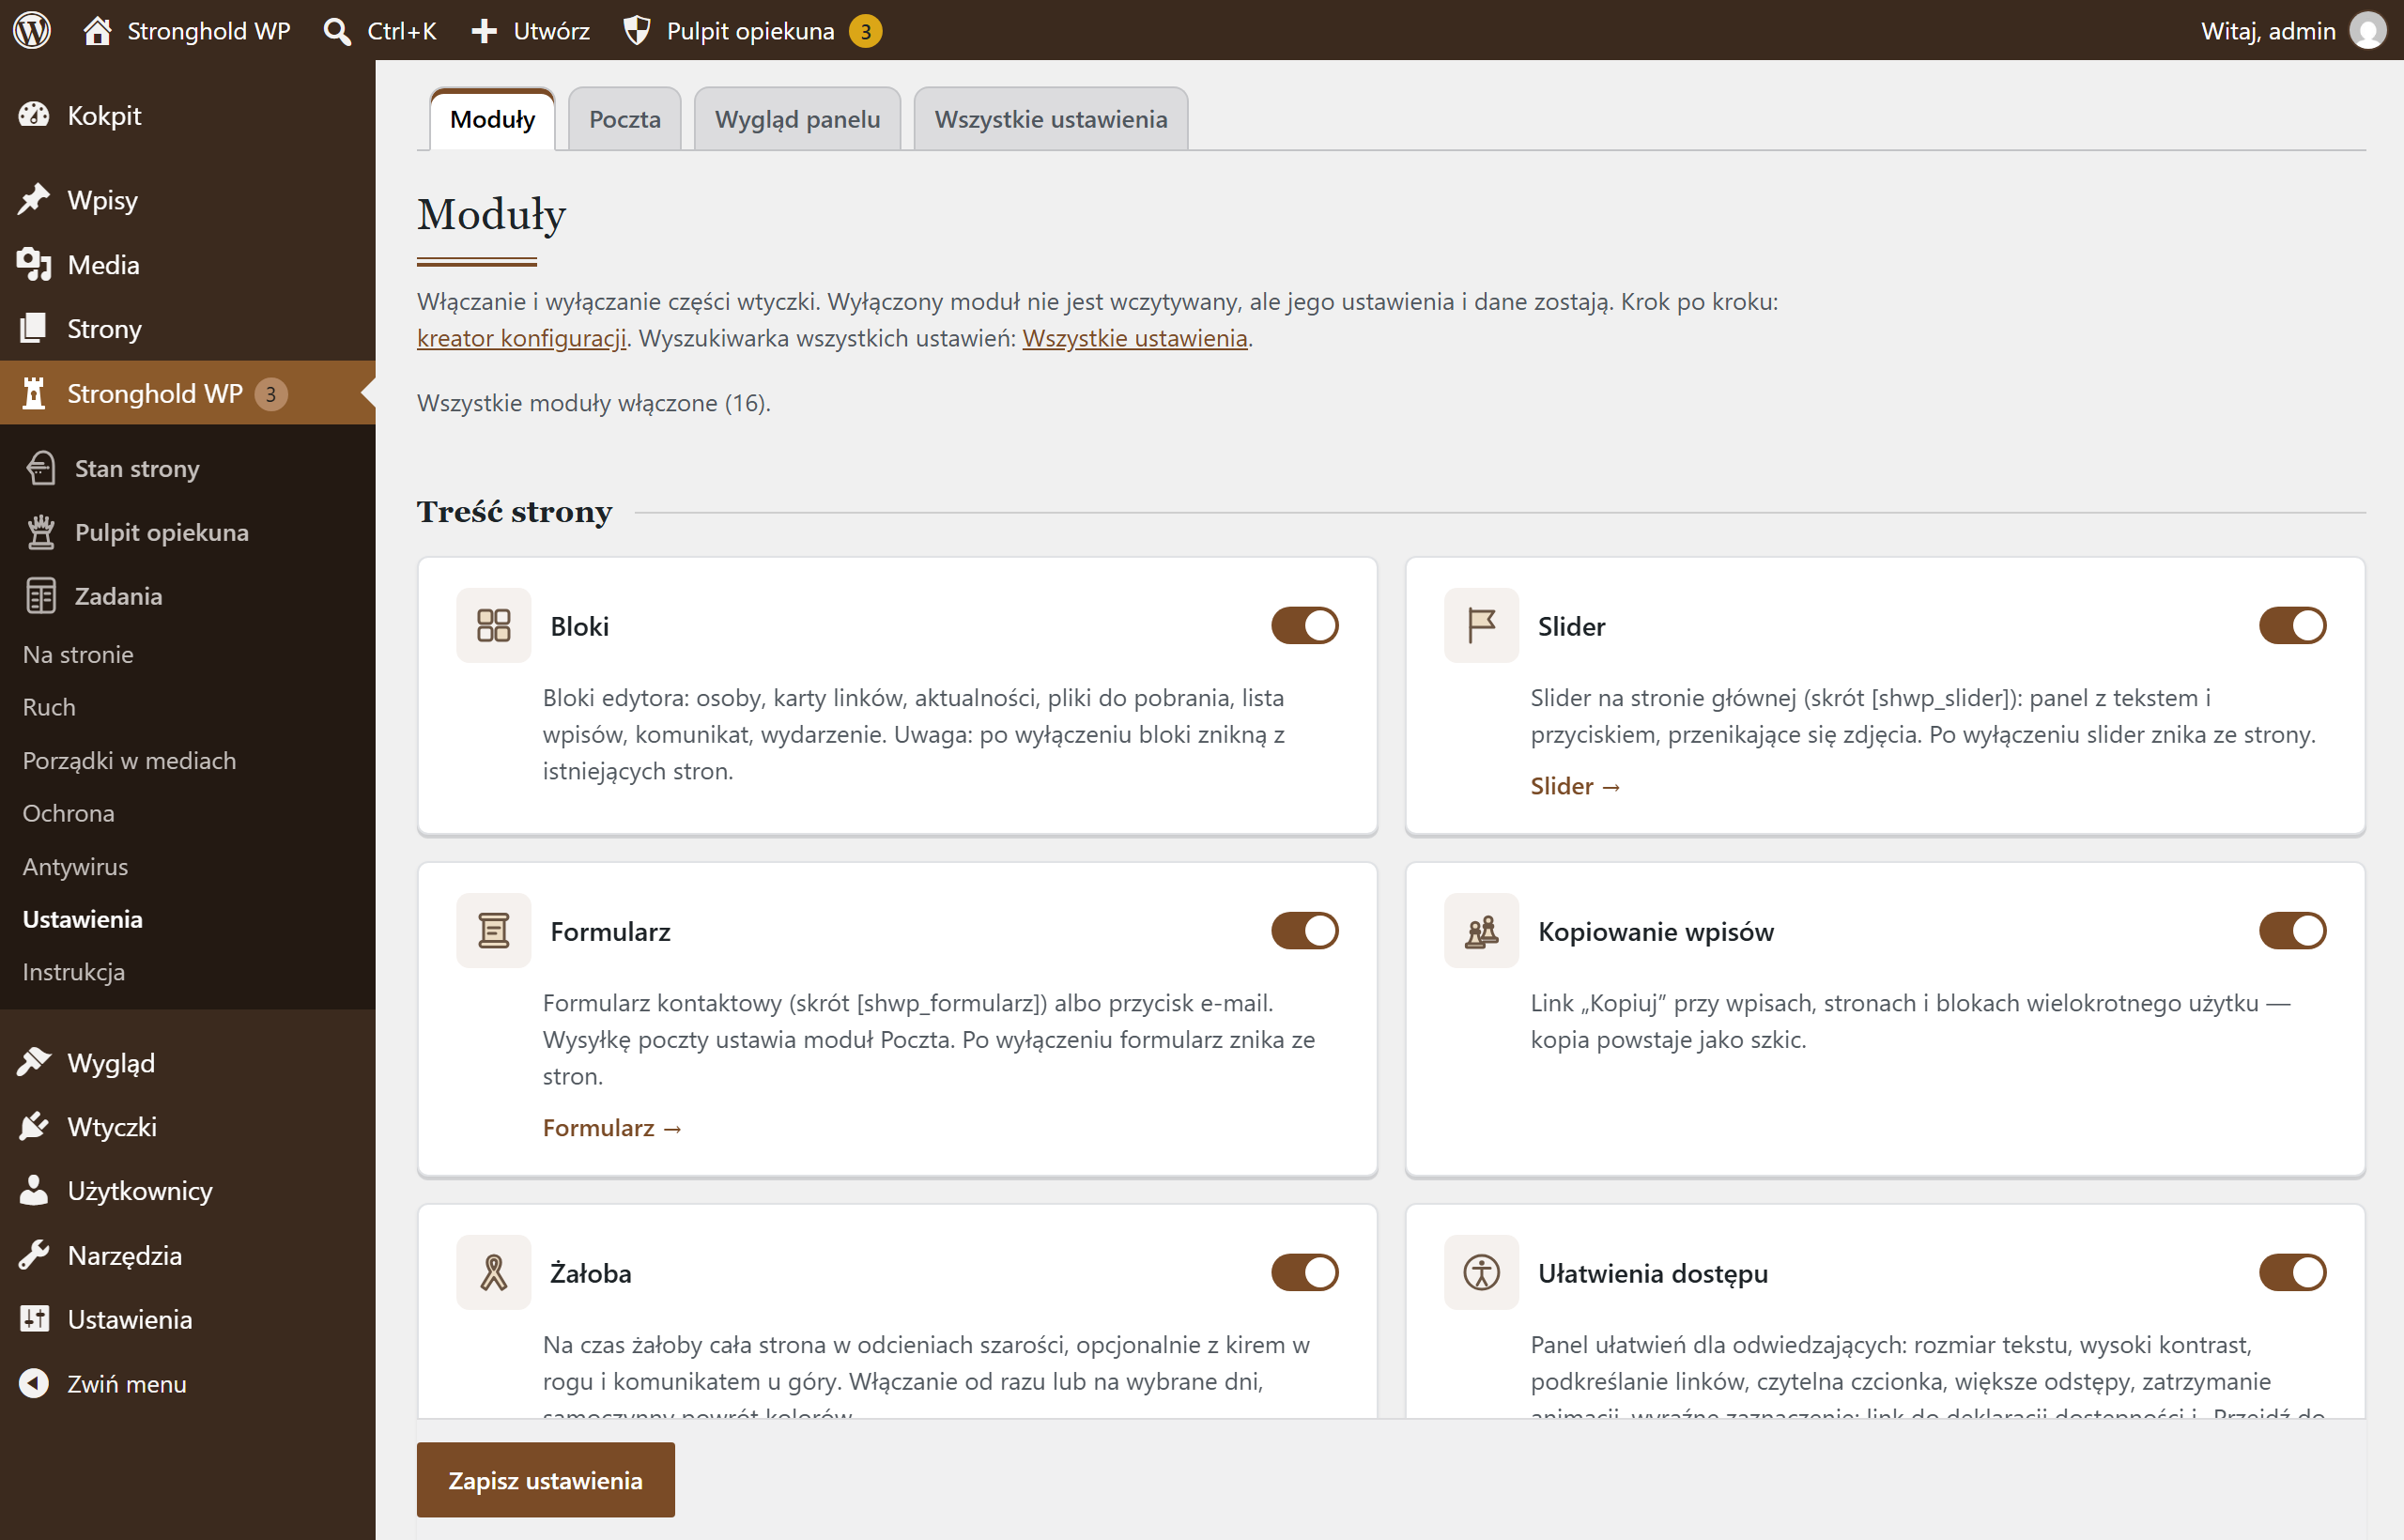Viewport: 2404px width, 1540px height.
Task: Click the admin avatar icon
Action: click(2368, 30)
